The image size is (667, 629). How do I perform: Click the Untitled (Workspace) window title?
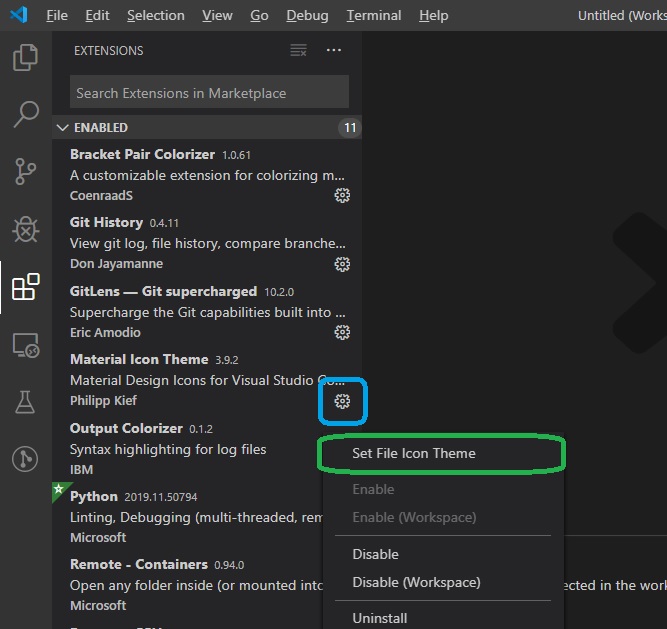tap(622, 15)
